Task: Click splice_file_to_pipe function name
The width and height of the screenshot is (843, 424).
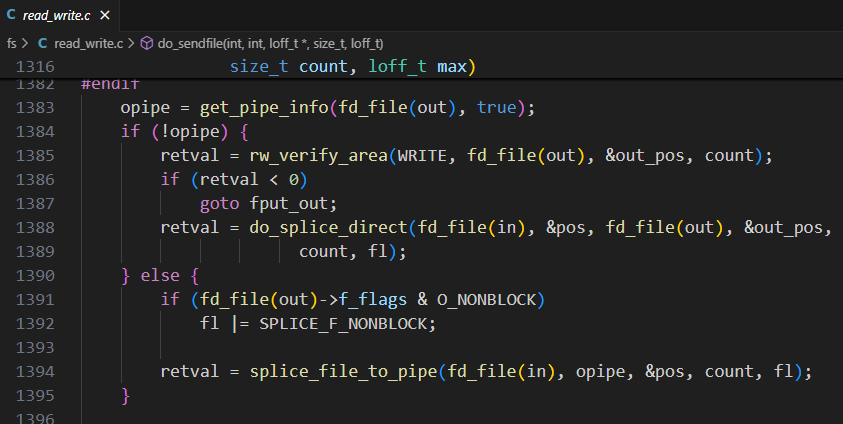Action: (x=344, y=371)
